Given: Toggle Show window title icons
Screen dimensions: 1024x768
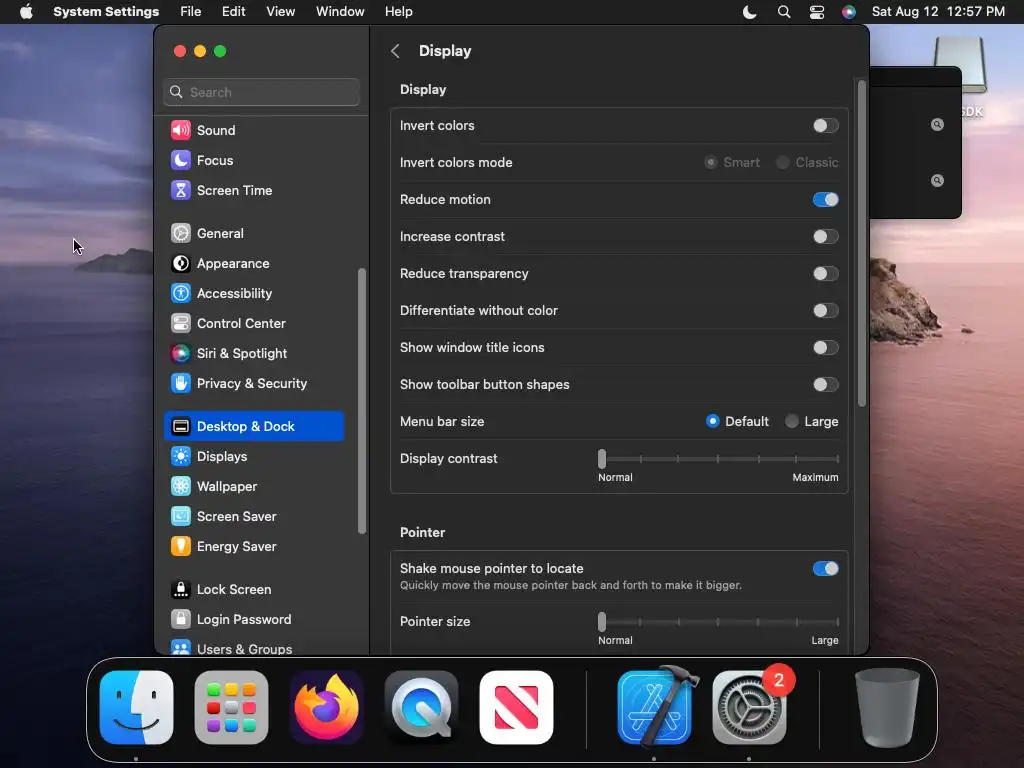Looking at the screenshot, I should 825,347.
